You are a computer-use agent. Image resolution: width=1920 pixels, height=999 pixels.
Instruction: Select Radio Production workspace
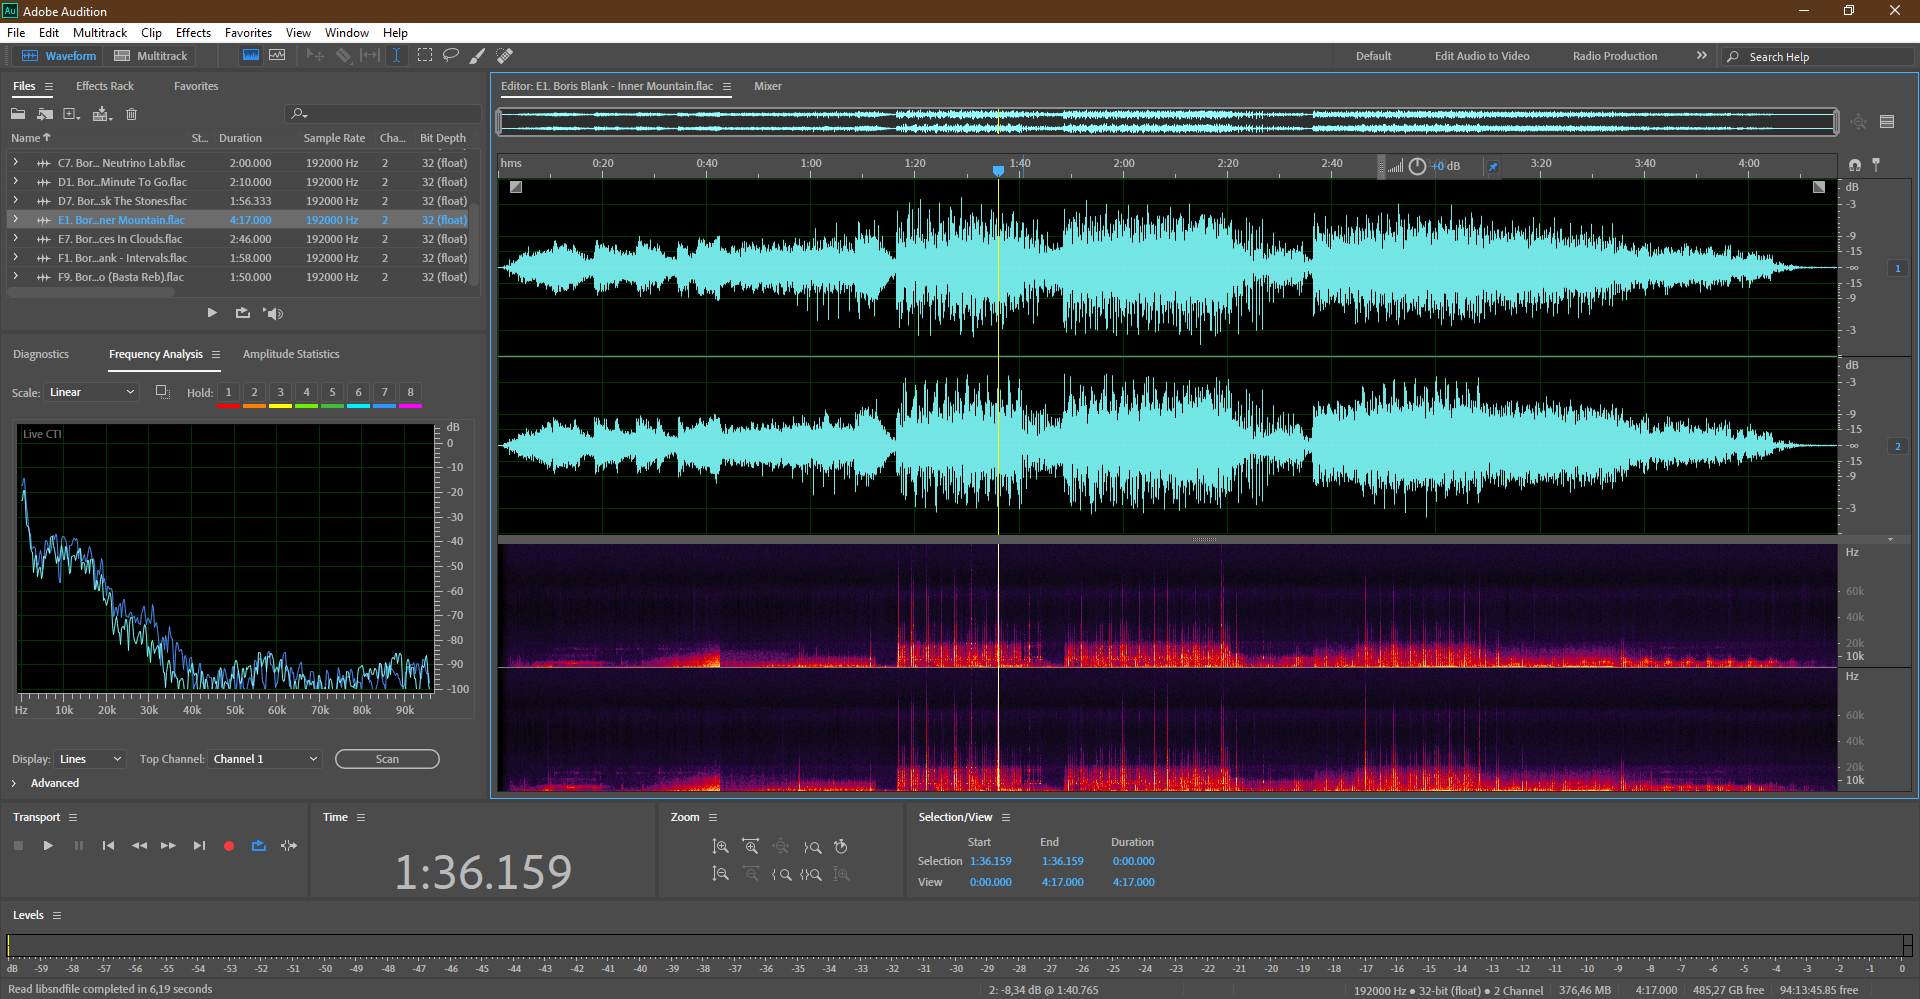pyautogui.click(x=1615, y=56)
